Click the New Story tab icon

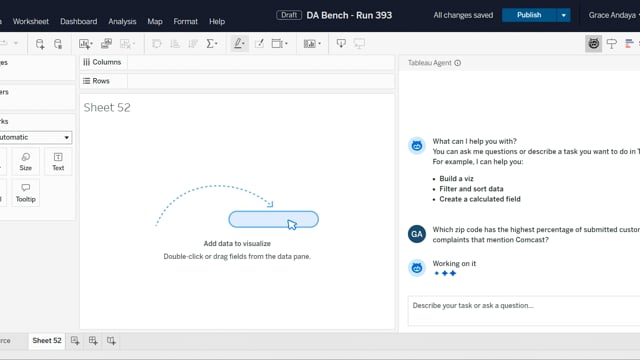tap(111, 340)
